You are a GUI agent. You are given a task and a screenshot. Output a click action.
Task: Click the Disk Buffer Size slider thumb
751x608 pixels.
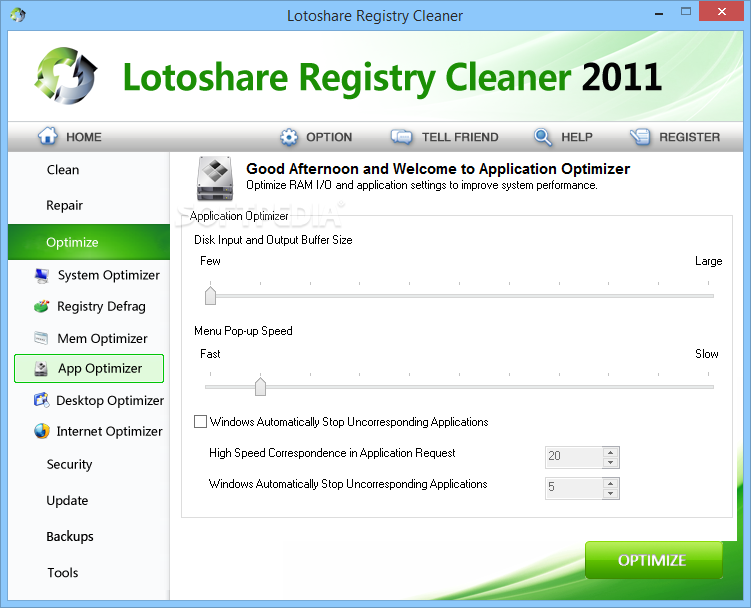click(210, 295)
